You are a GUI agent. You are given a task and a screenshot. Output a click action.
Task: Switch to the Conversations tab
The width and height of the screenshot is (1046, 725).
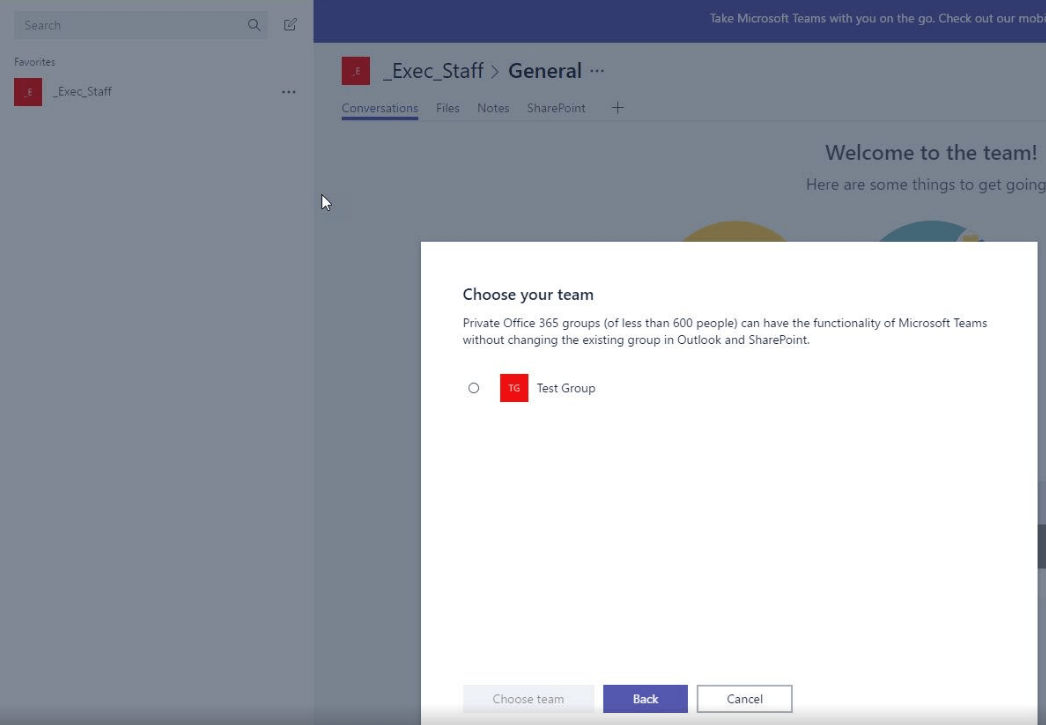pos(380,108)
